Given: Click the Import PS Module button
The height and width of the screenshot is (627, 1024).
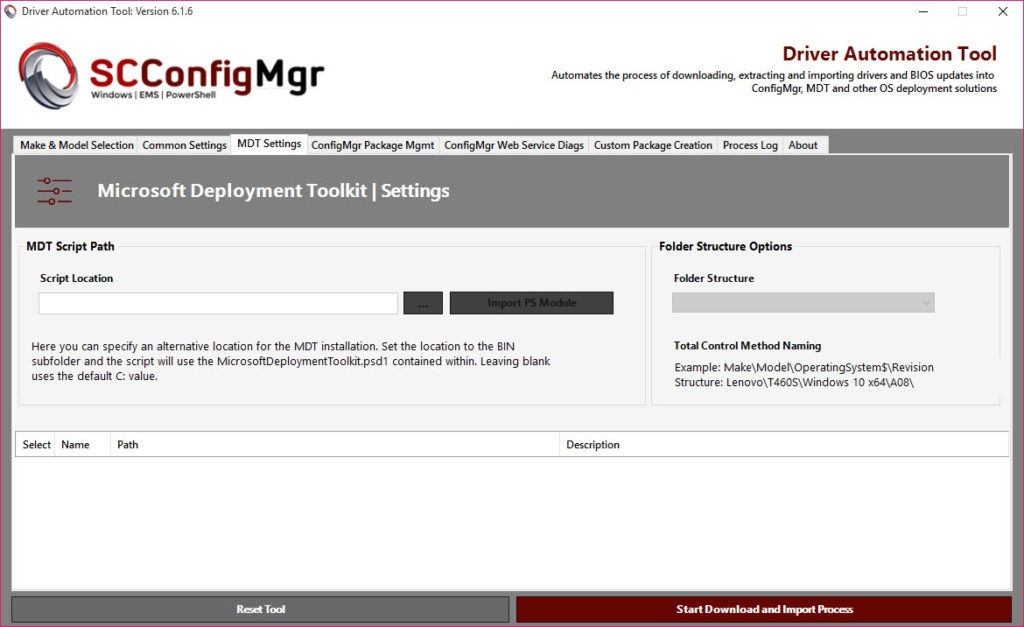Looking at the screenshot, I should (x=532, y=303).
